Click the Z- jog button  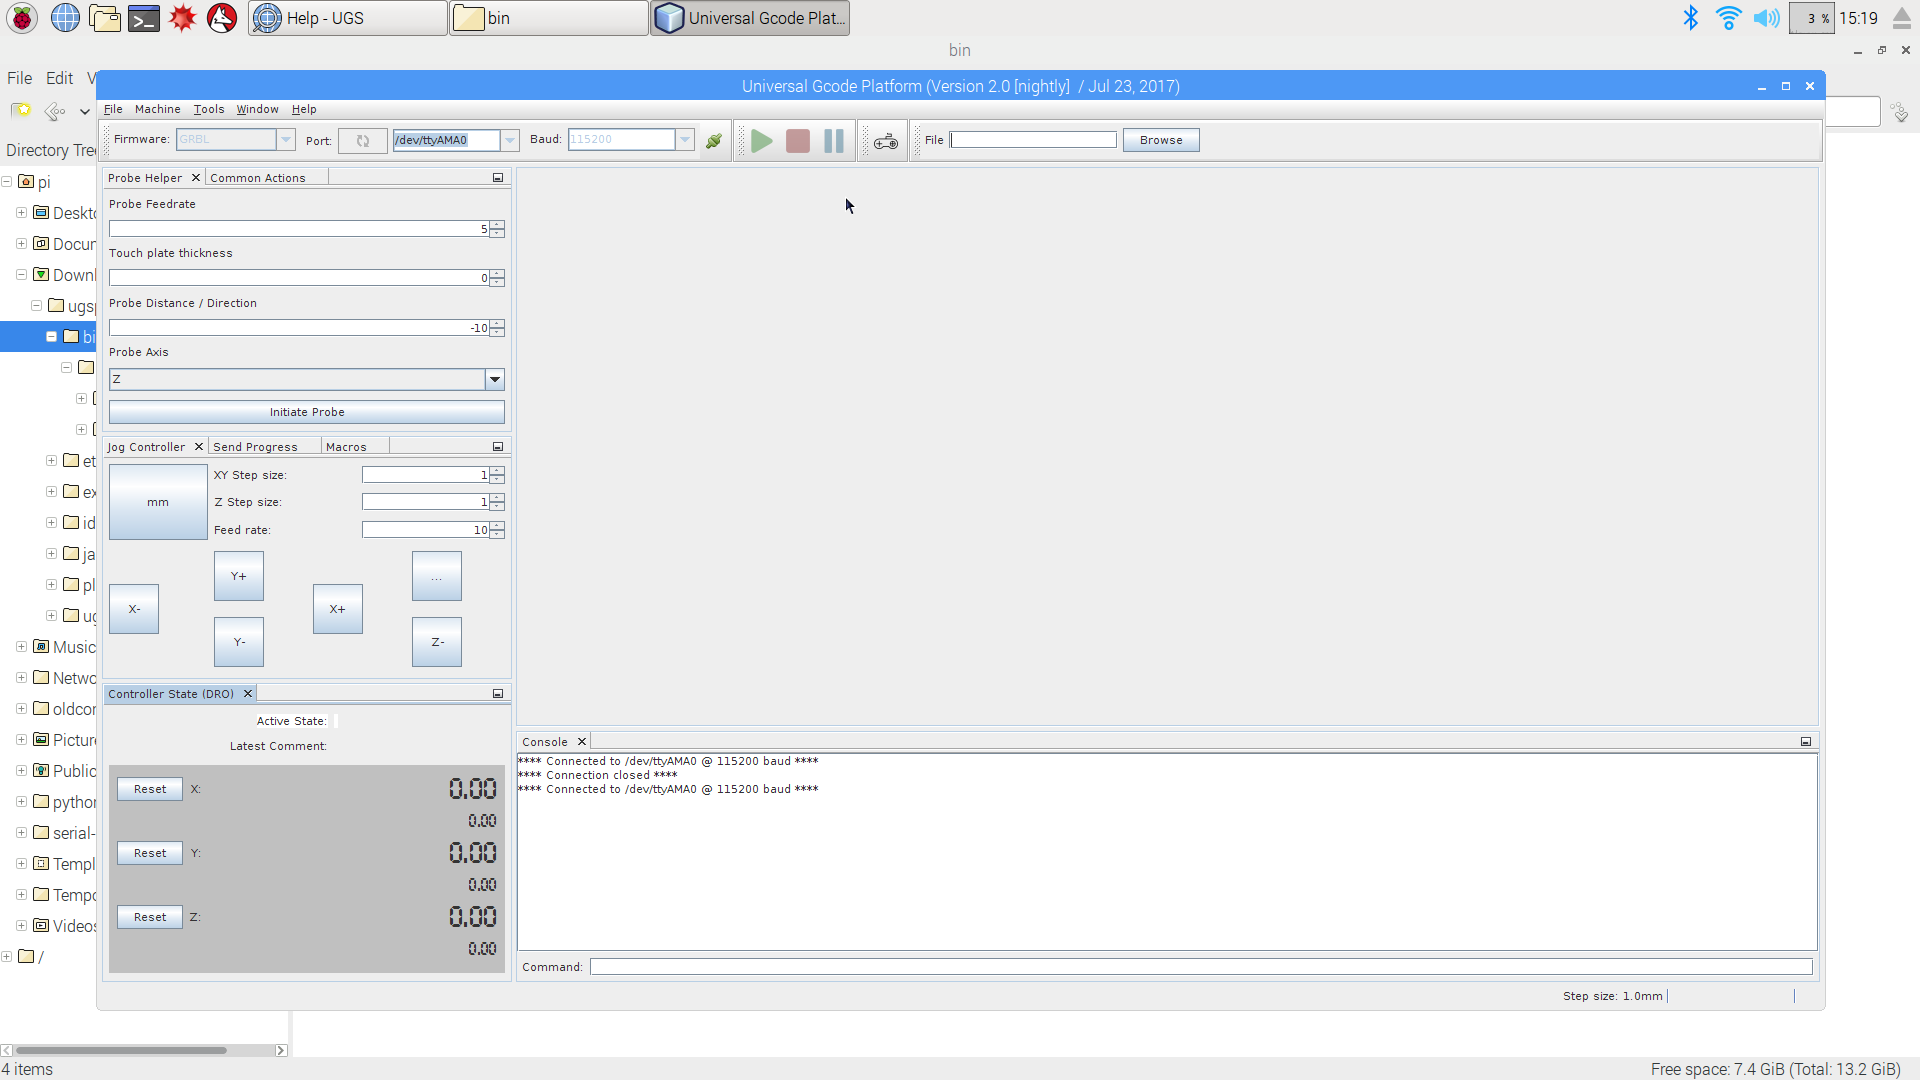click(x=437, y=642)
